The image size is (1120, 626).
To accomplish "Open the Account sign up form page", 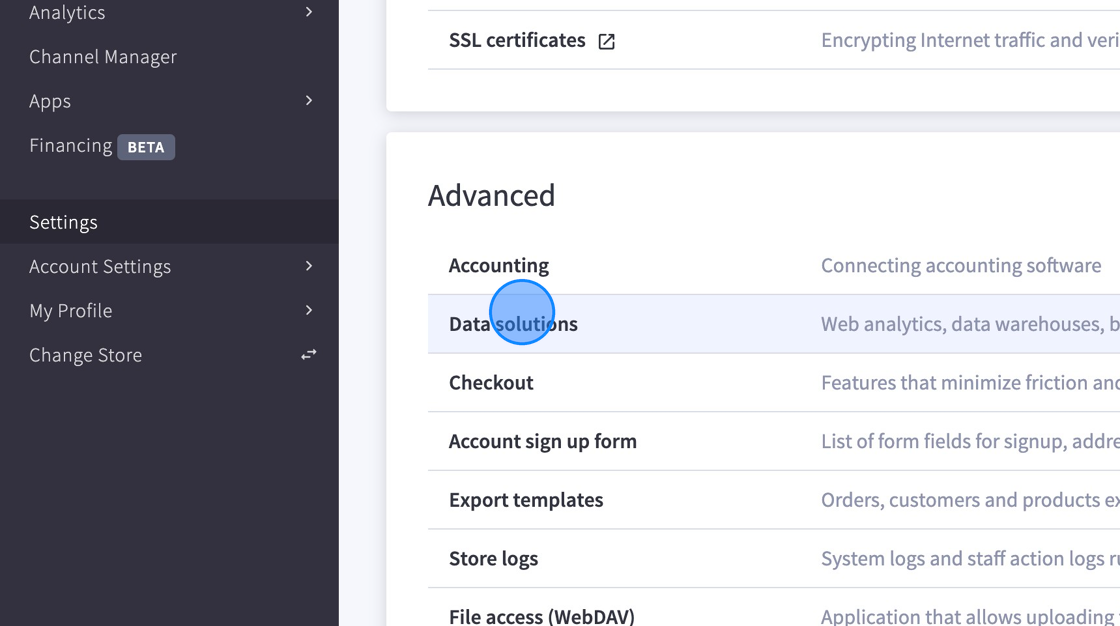I will [543, 441].
